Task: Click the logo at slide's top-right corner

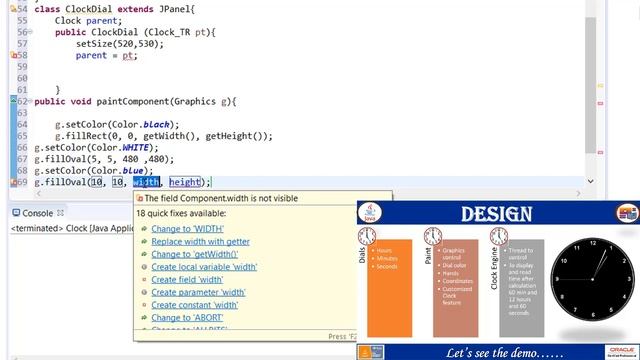Action: pyautogui.click(x=627, y=213)
